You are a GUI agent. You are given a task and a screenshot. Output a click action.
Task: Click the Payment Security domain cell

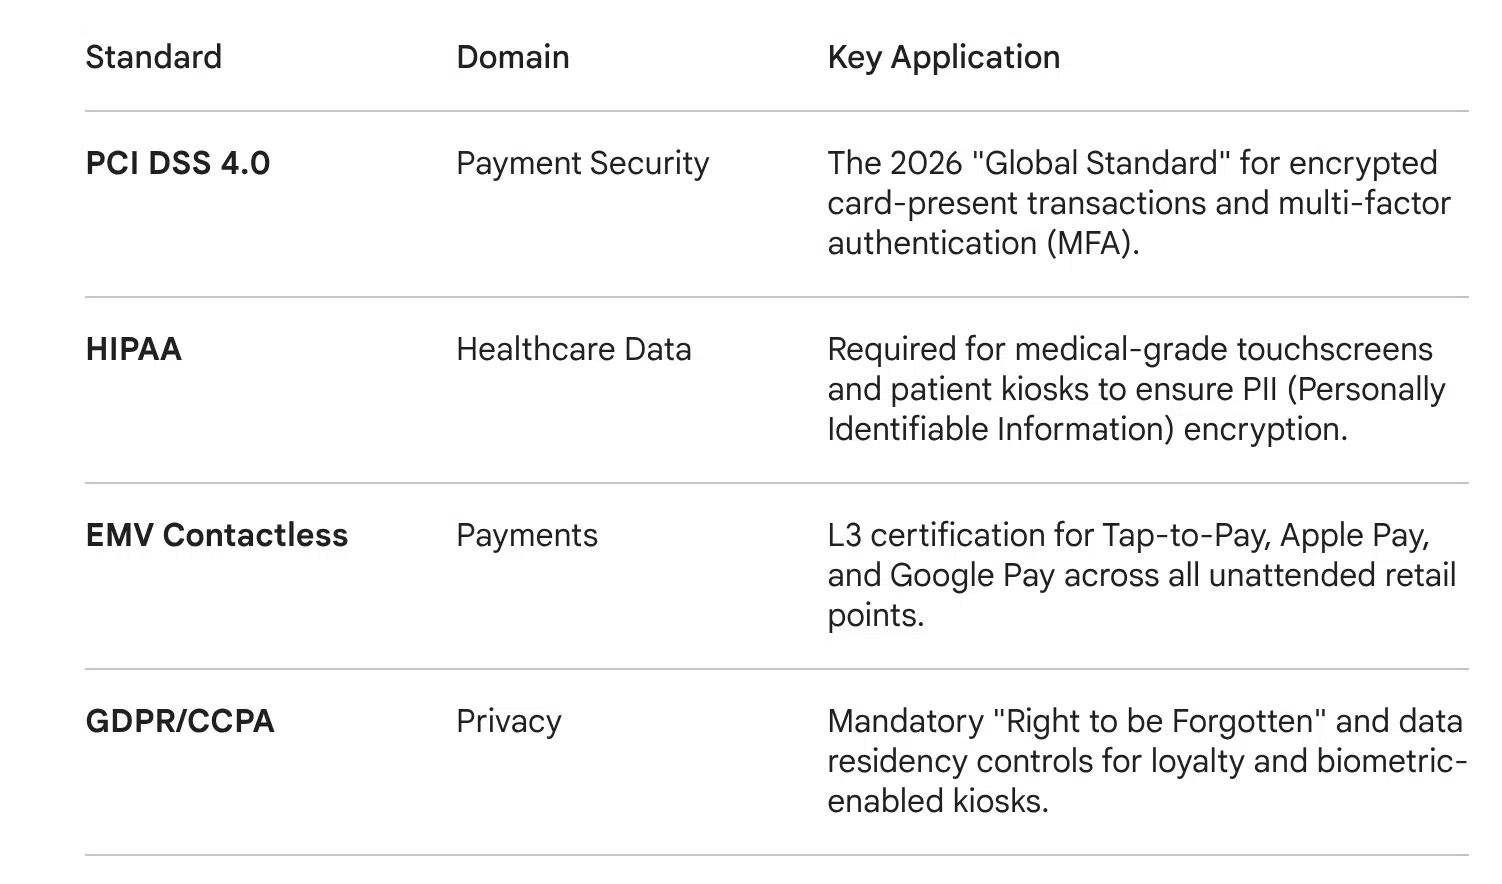582,163
